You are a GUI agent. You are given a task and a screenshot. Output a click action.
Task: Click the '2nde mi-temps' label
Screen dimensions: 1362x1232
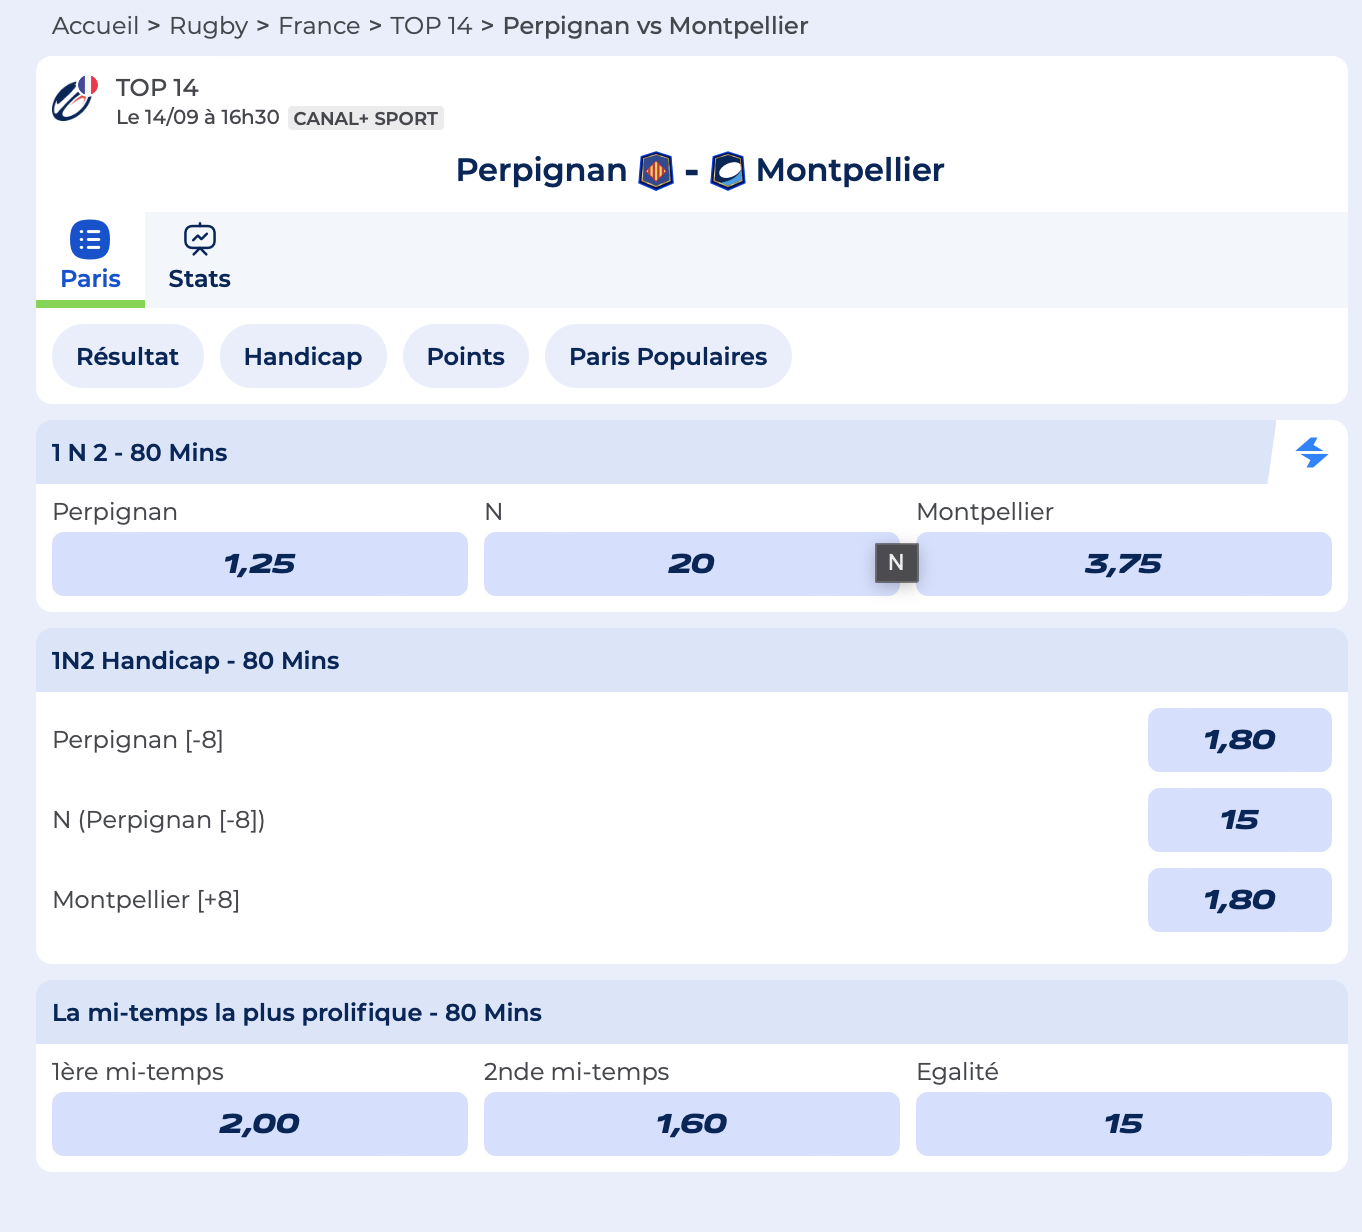pos(577,1072)
